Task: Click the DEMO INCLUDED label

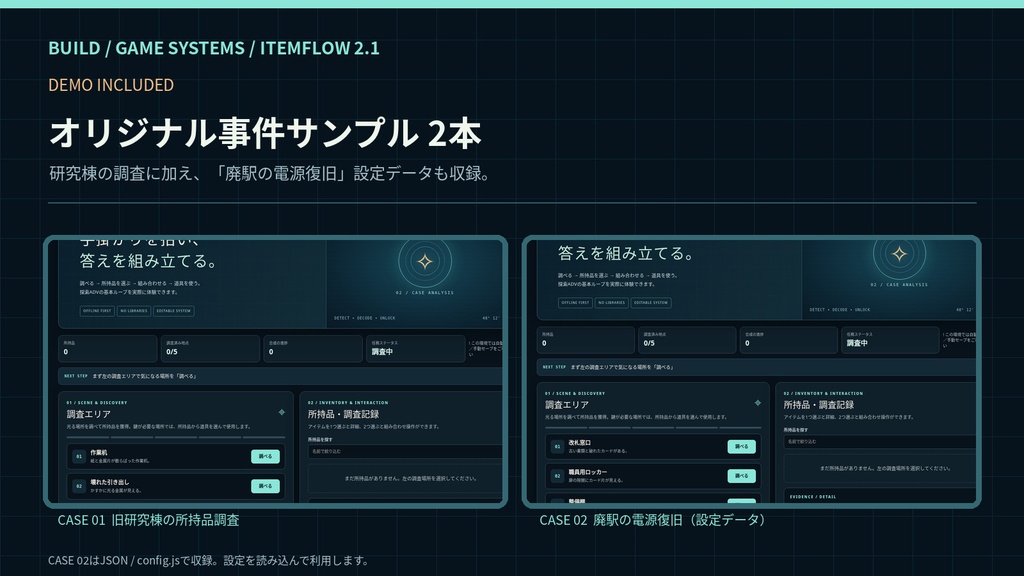Action: click(x=111, y=85)
